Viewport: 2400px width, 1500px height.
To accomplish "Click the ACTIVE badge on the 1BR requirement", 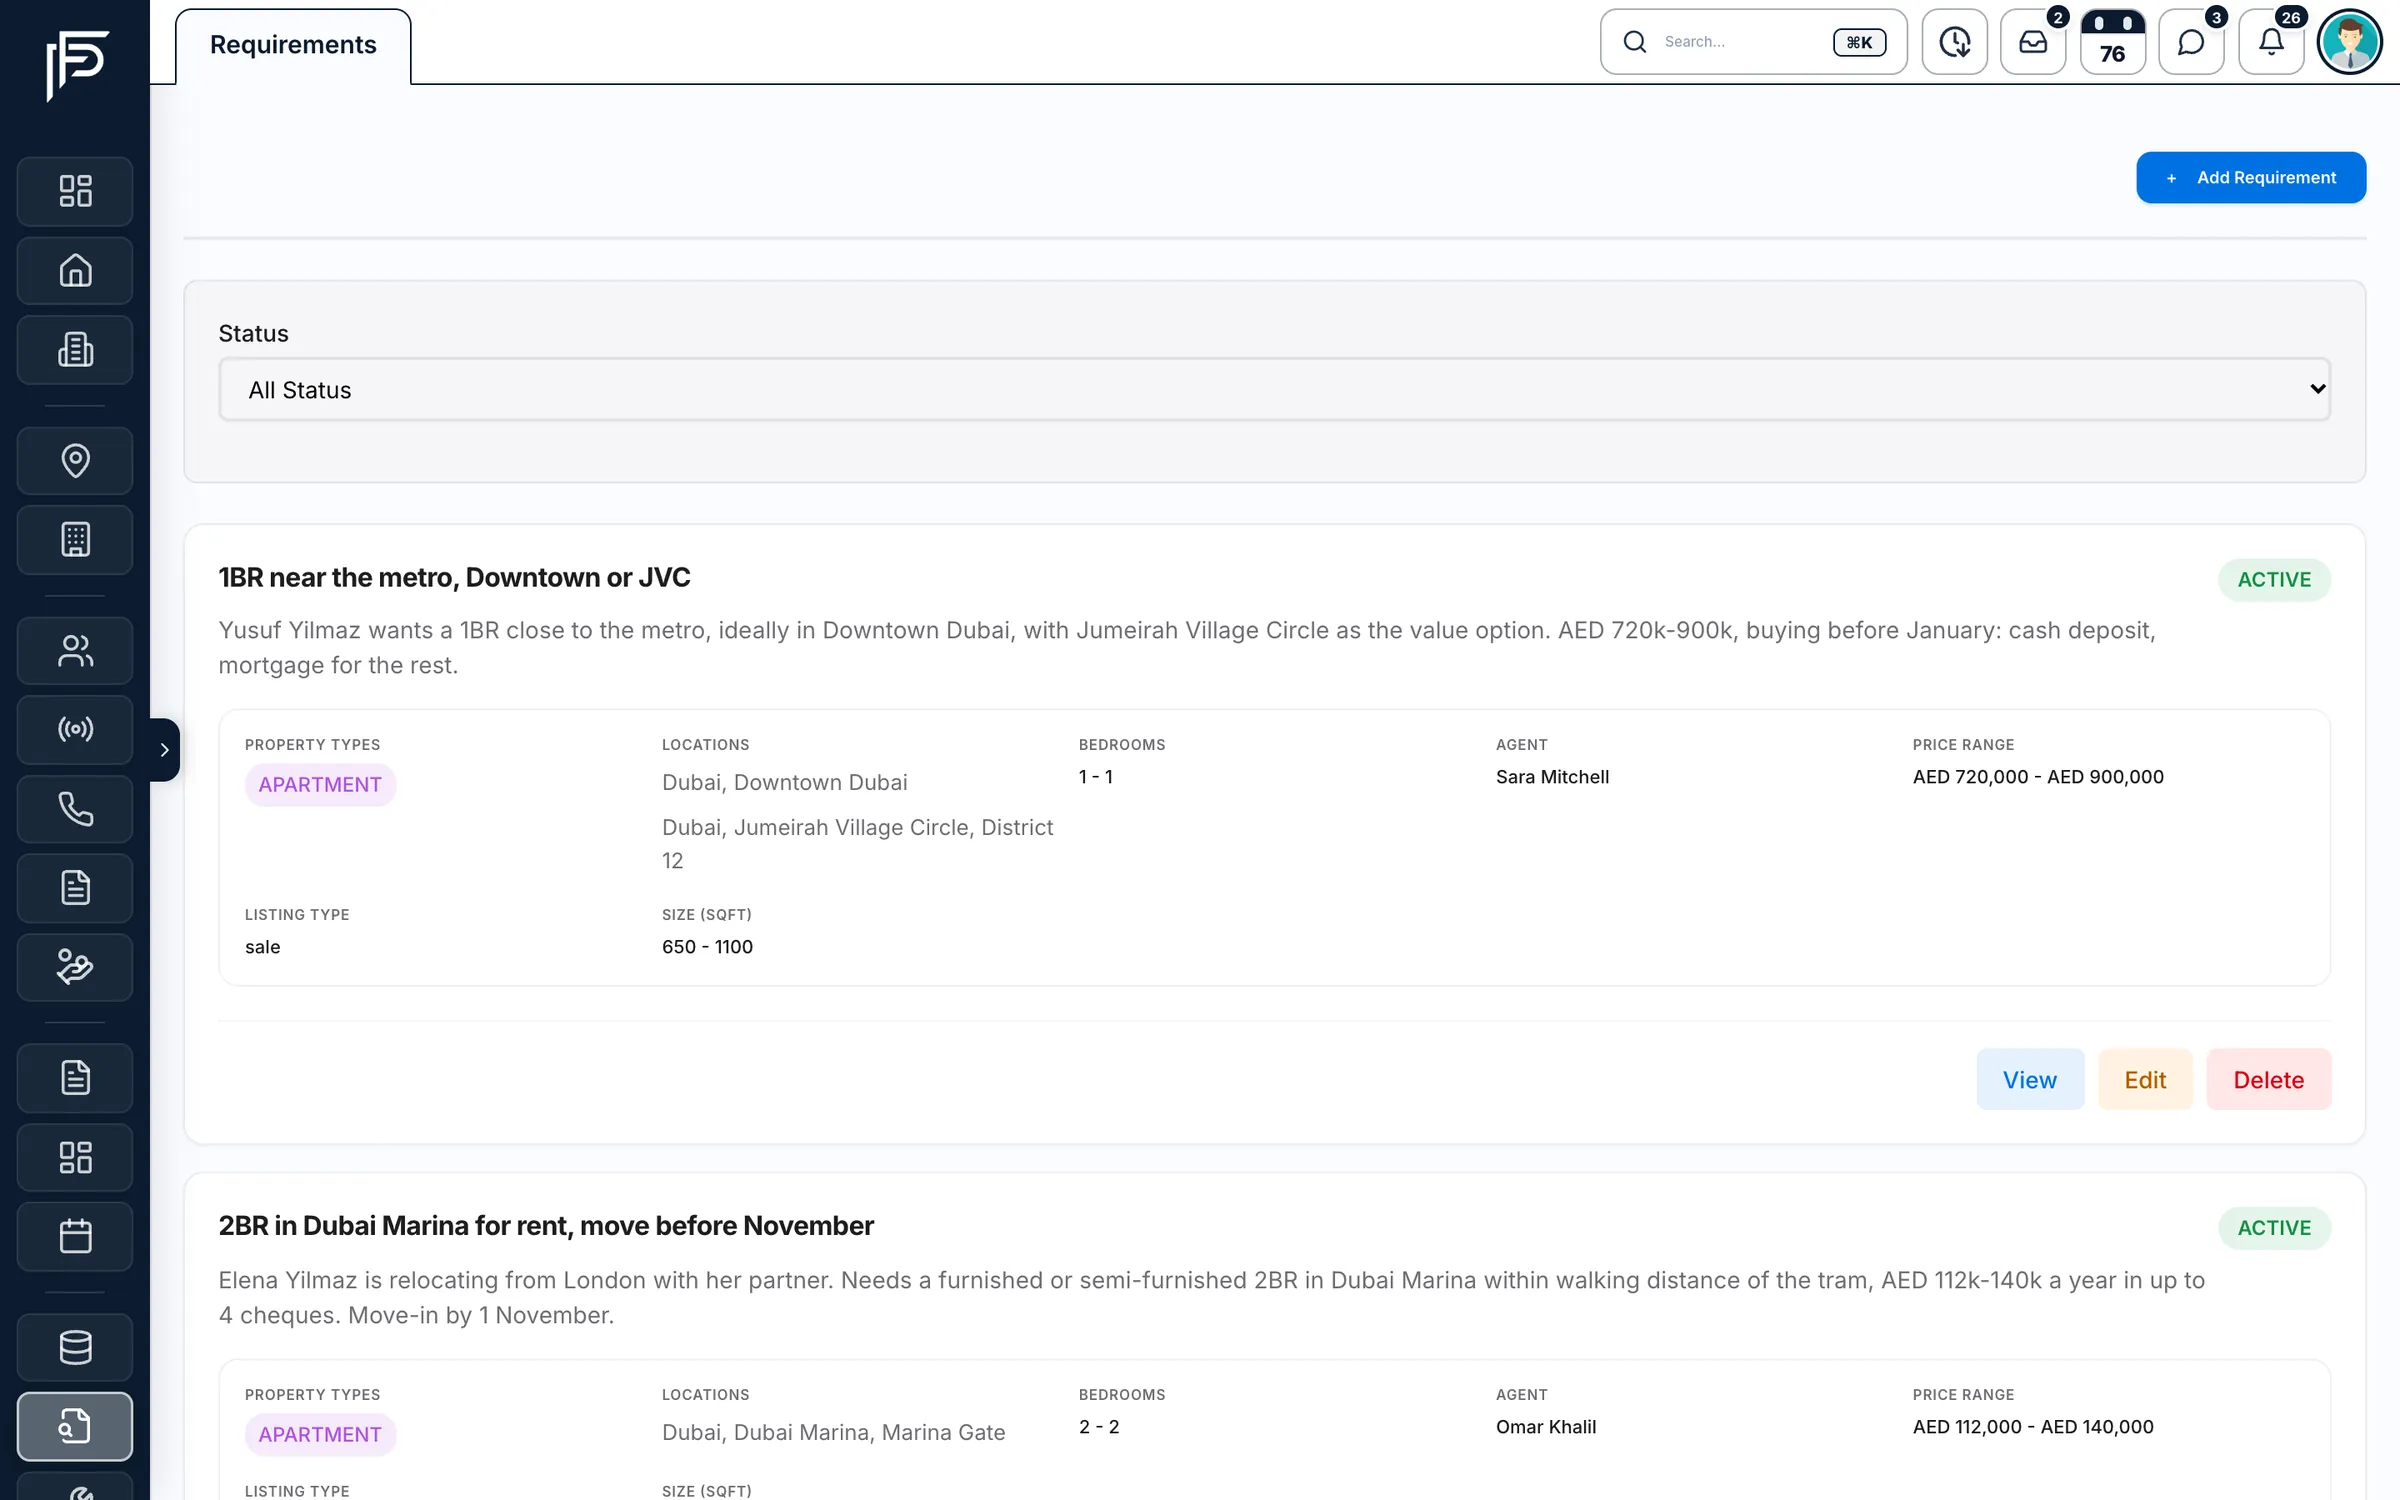I will (2274, 580).
